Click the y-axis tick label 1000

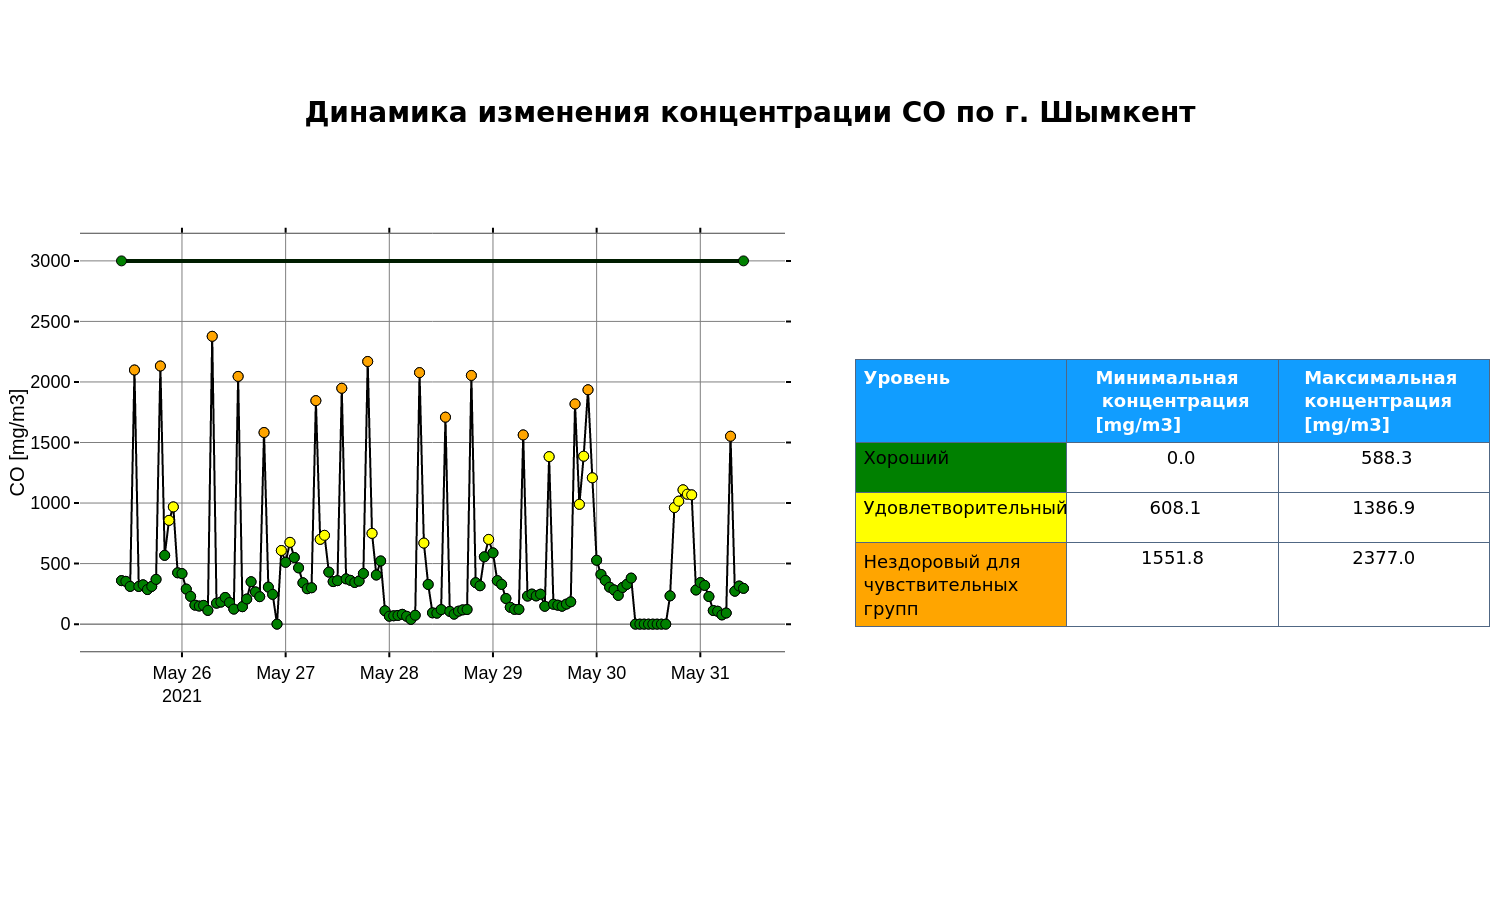tap(50, 503)
